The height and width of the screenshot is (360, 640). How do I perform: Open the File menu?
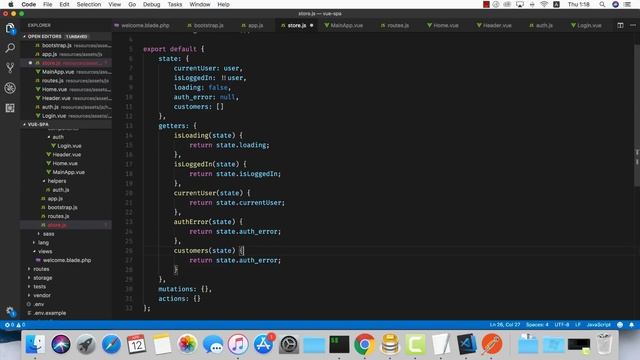point(48,4)
